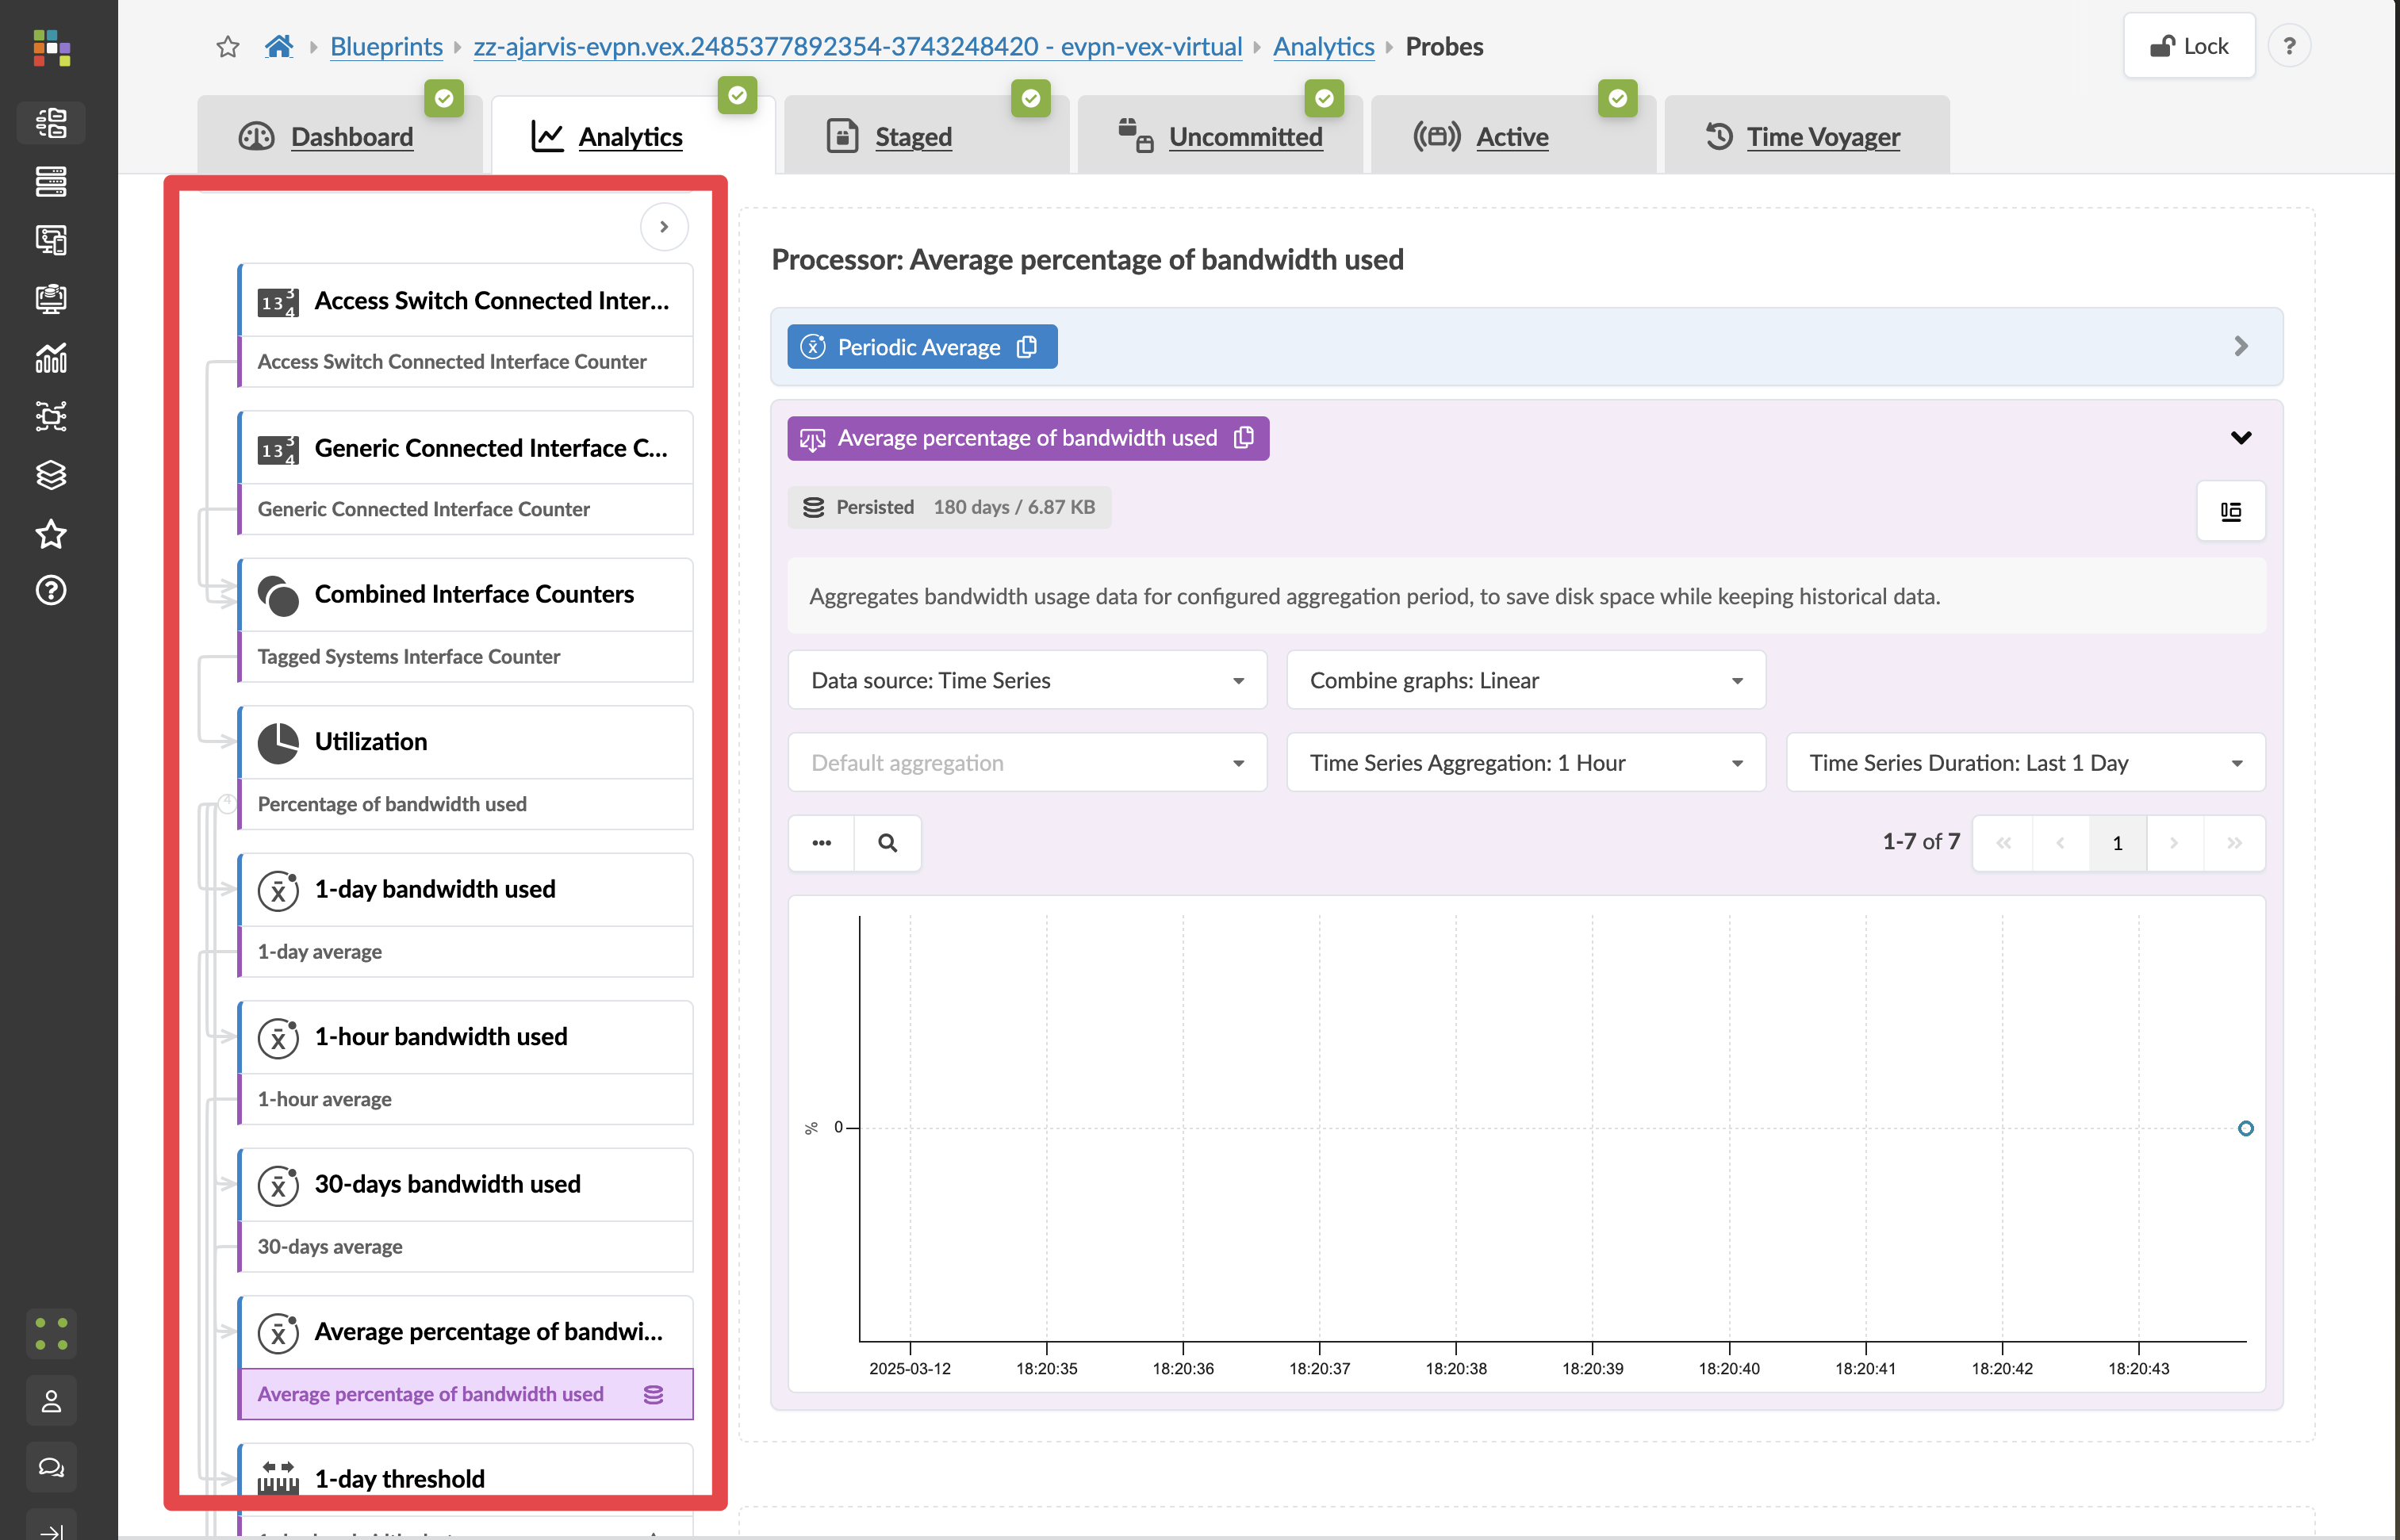
Task: Copy the Average percentage of bandwidth stage name
Action: (x=1244, y=438)
